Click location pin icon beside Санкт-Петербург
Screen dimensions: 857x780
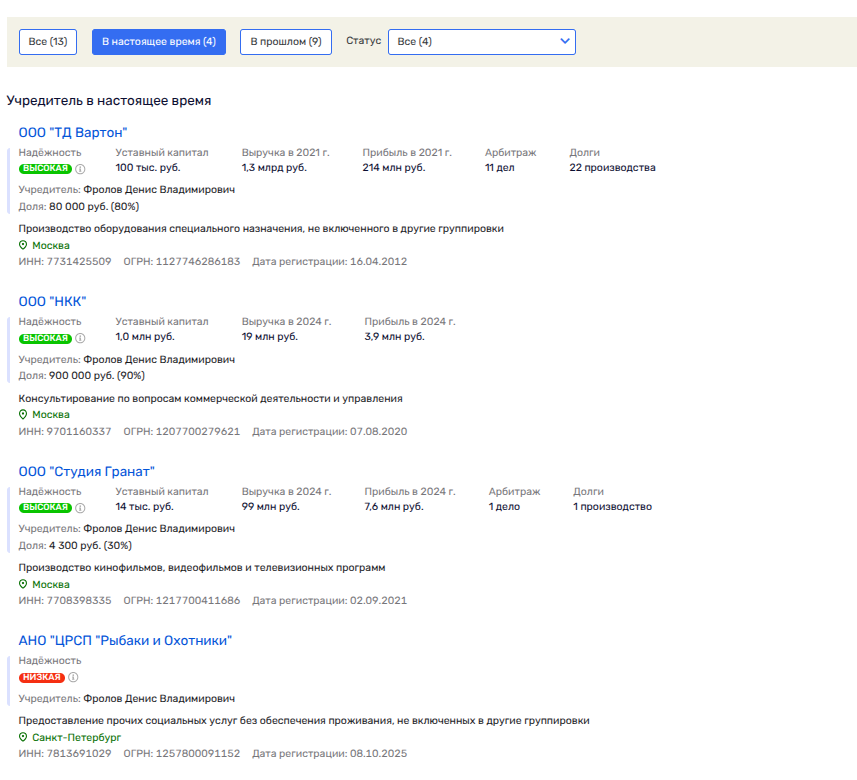23,737
